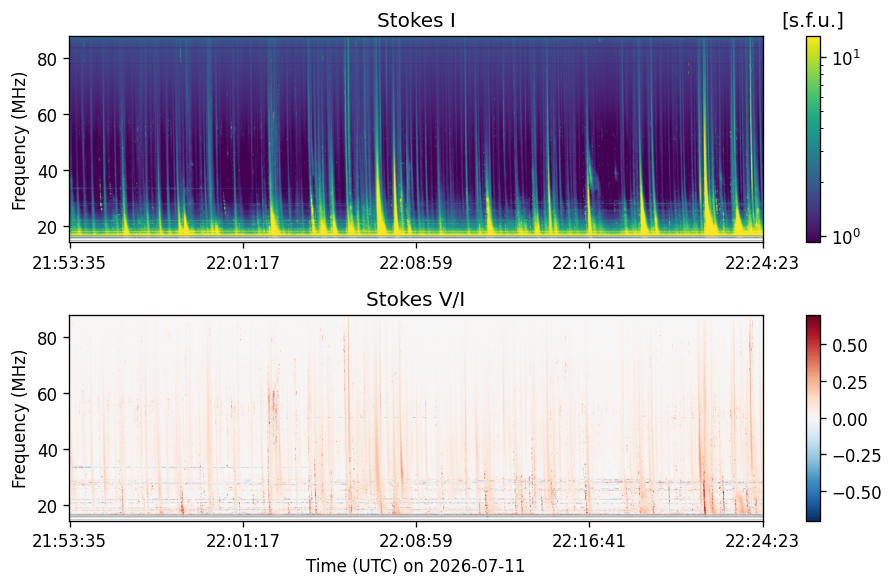894x587 pixels.
Task: Click the 10¹ tick on the intensity colorbar
Action: [x=846, y=57]
